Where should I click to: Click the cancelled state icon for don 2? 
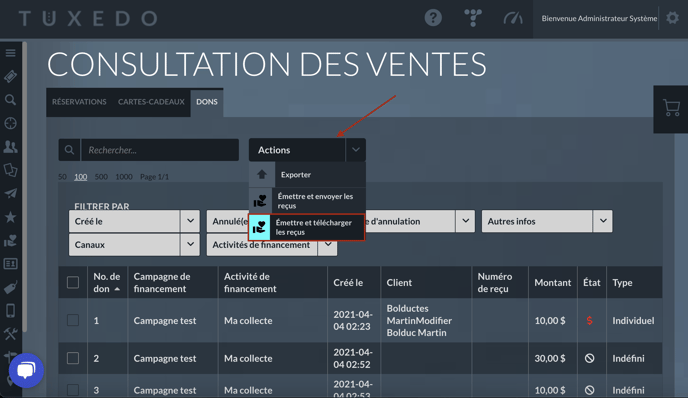coord(589,359)
